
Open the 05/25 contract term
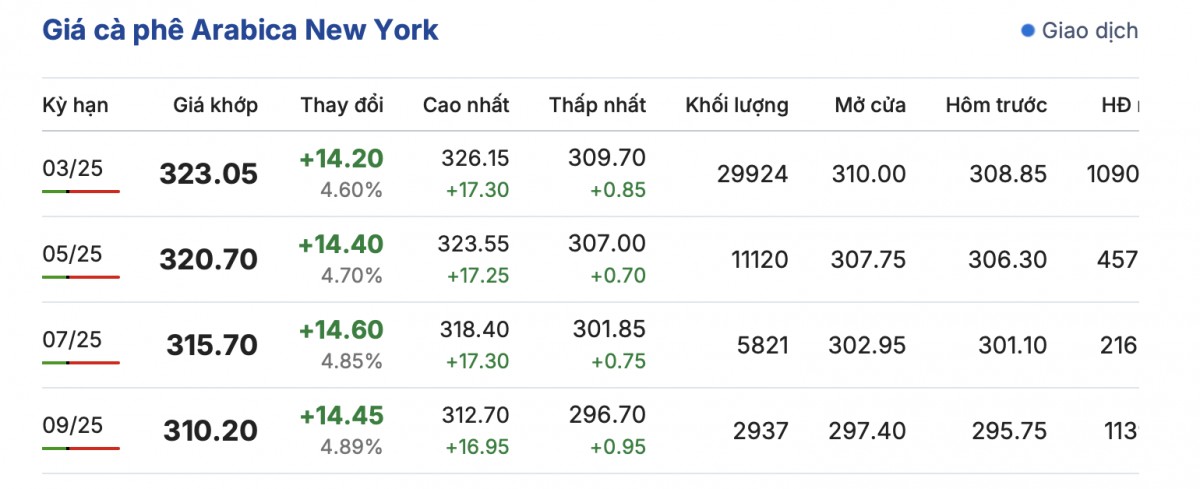(72, 254)
